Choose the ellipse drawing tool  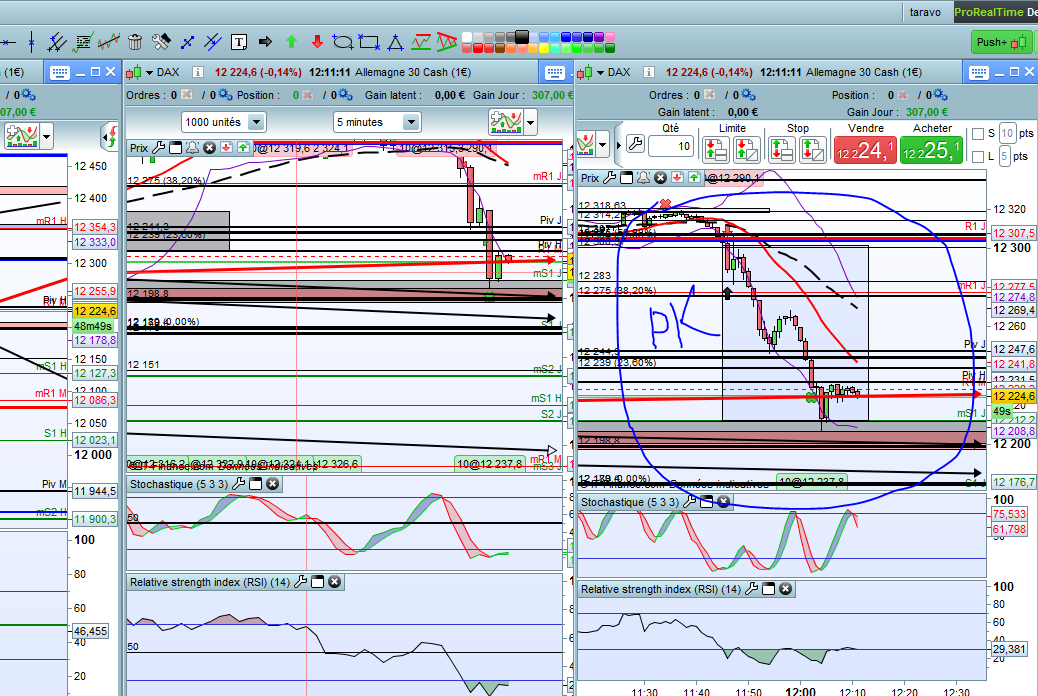[x=343, y=42]
